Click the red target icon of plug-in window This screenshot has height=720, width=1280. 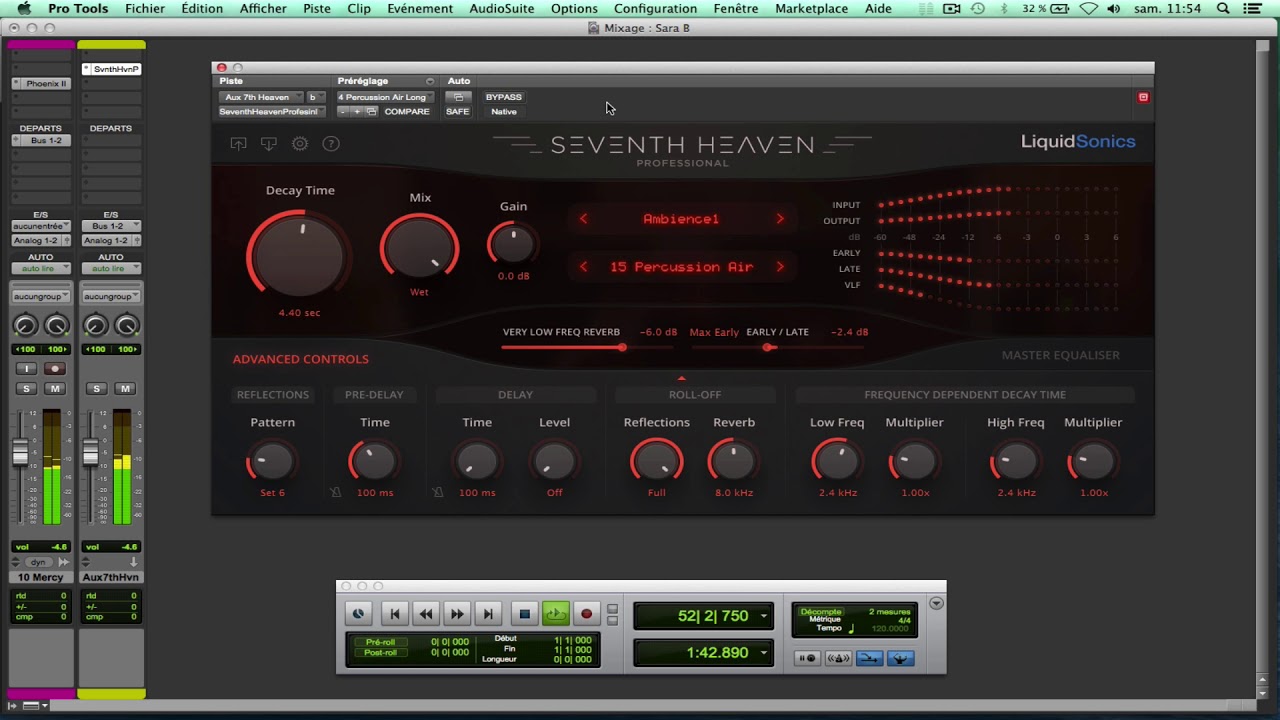coord(1143,97)
